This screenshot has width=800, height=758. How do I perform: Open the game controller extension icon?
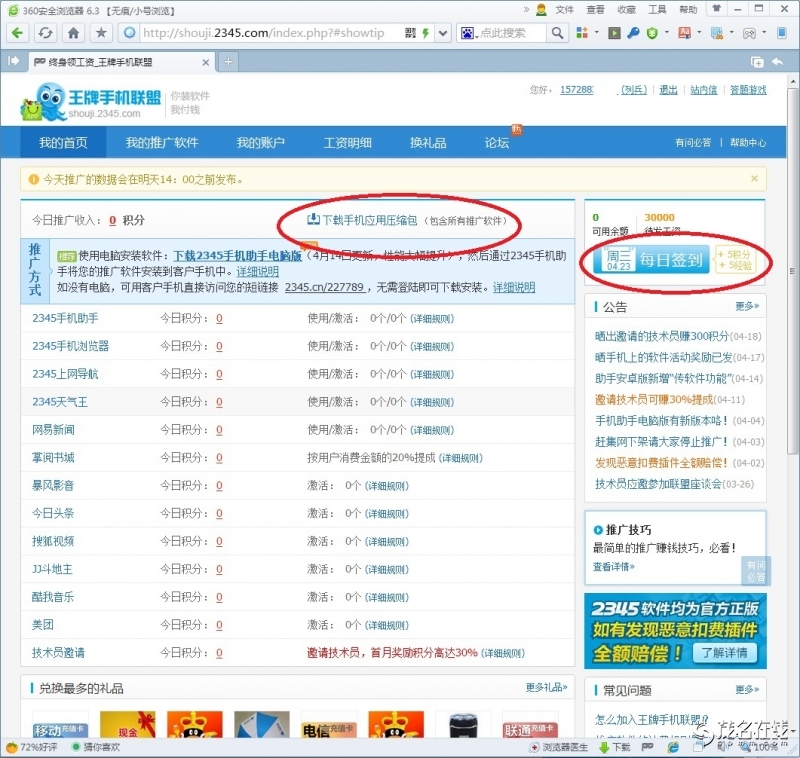(751, 32)
